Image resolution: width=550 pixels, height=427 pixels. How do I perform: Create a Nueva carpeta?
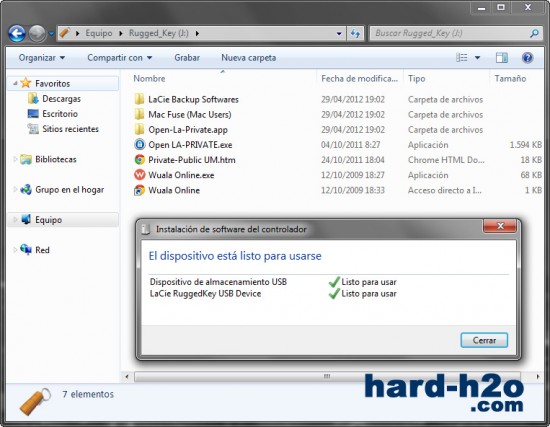click(x=248, y=58)
